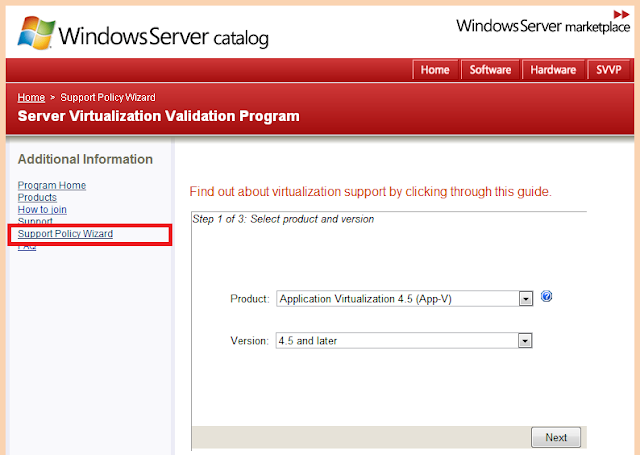Click the Version combo box arrow

pyautogui.click(x=525, y=340)
